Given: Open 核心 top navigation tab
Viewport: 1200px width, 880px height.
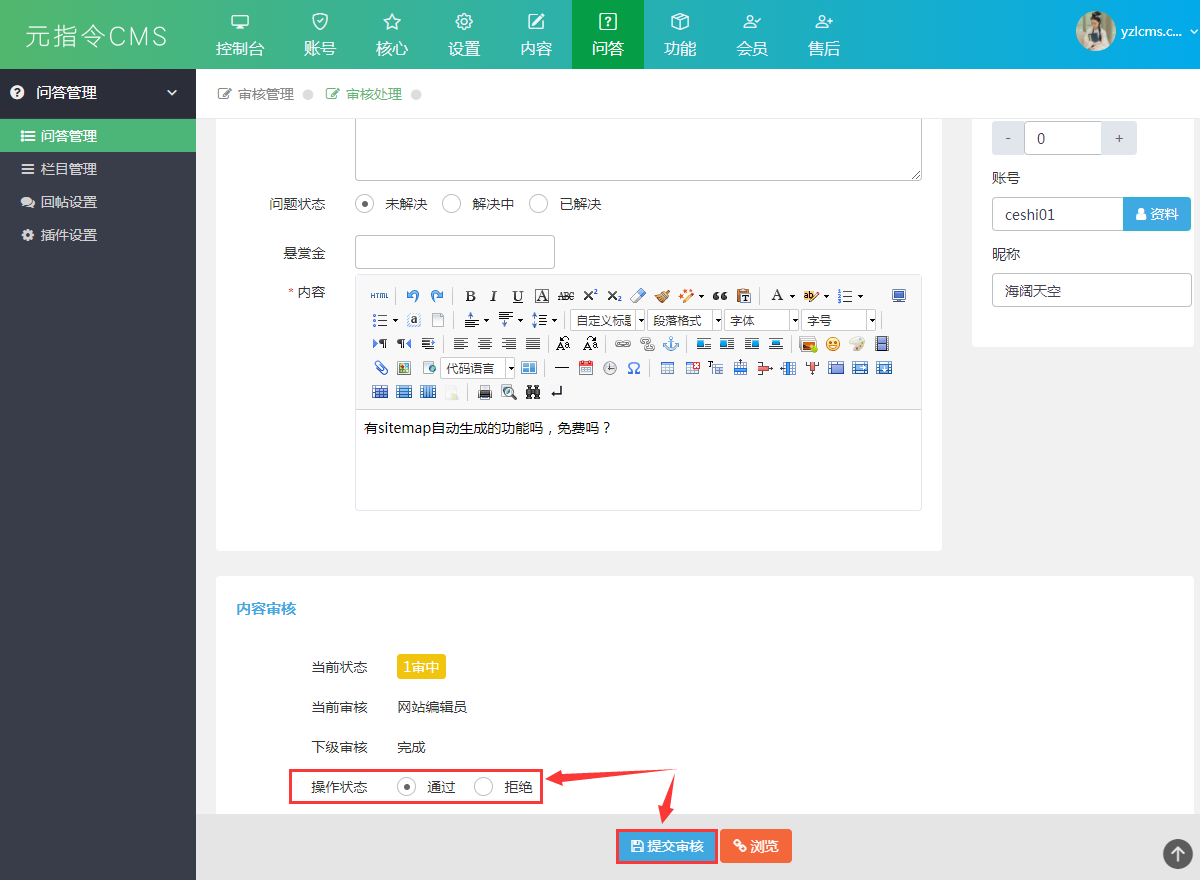Looking at the screenshot, I should pyautogui.click(x=392, y=35).
